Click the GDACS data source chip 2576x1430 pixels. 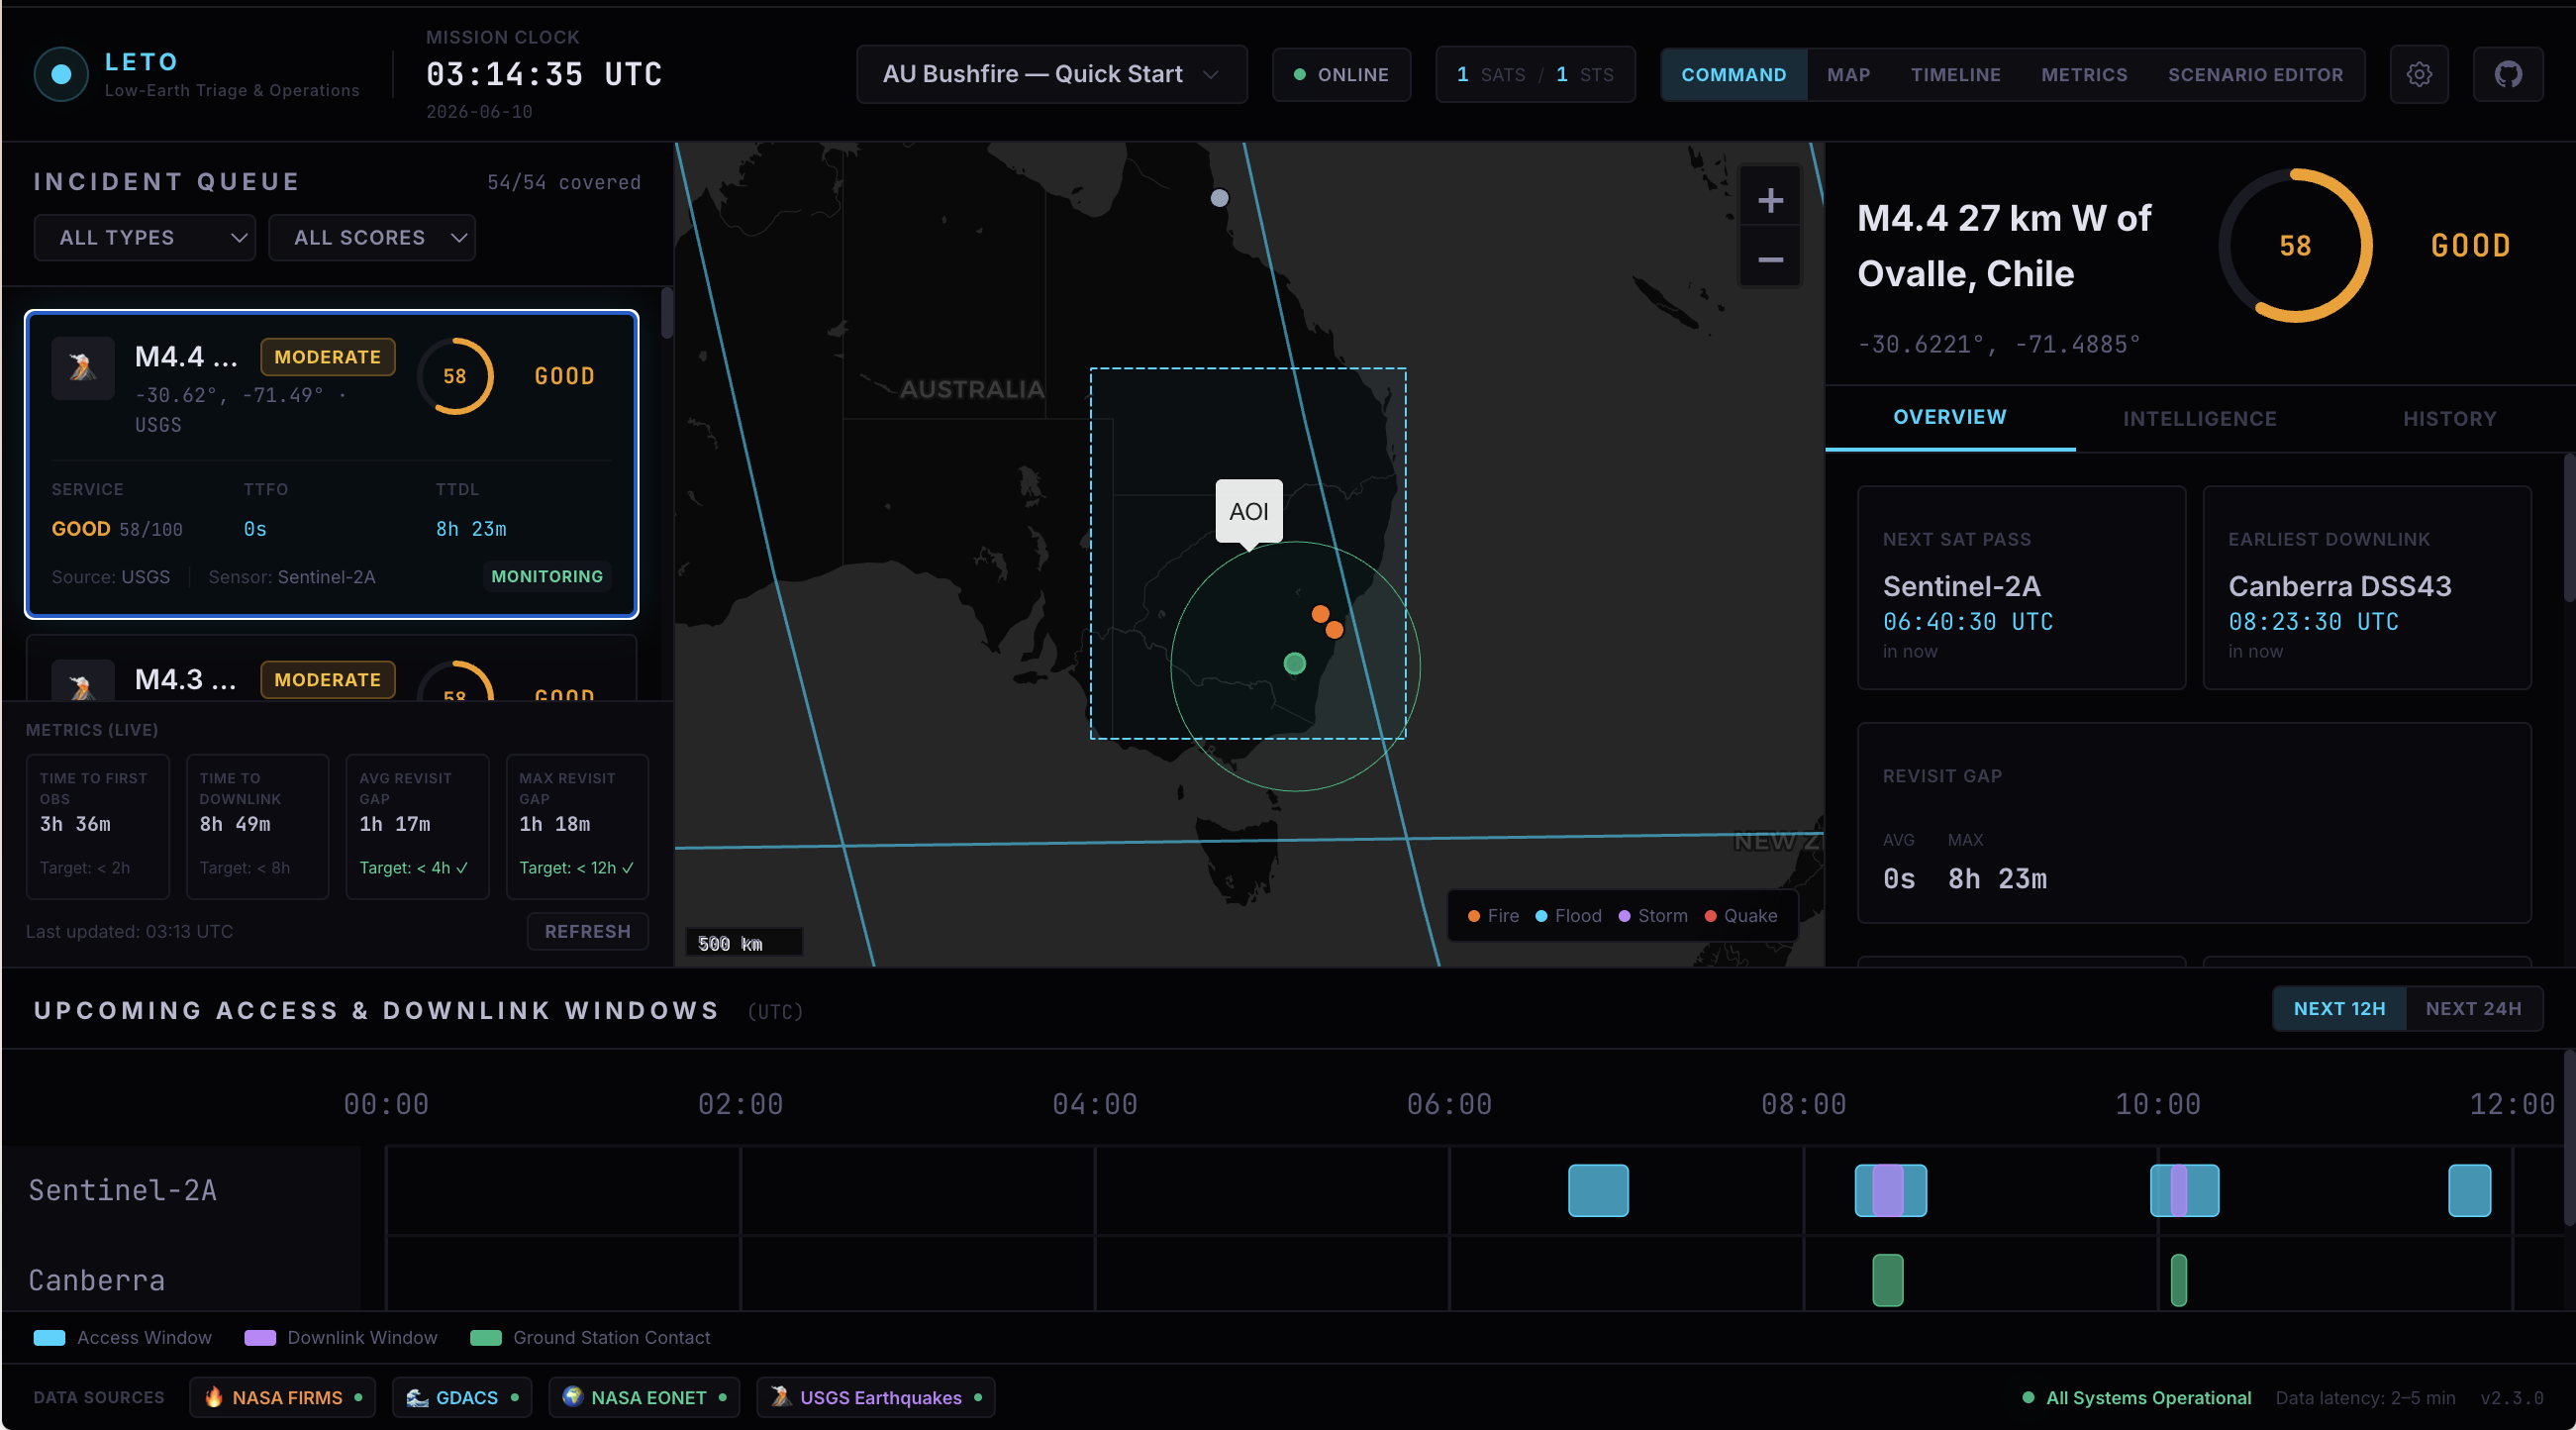(x=462, y=1397)
